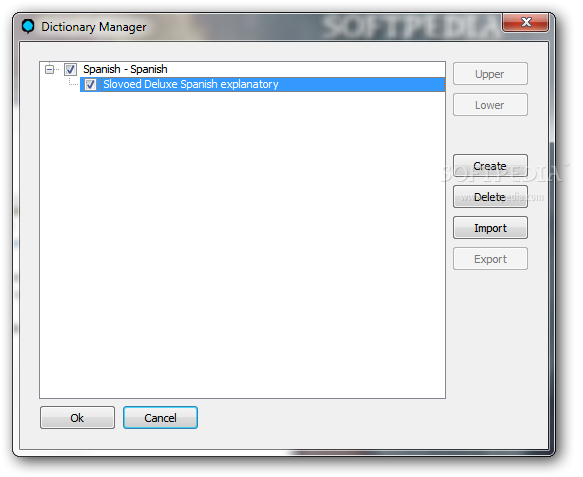Click the Lower button

[490, 105]
